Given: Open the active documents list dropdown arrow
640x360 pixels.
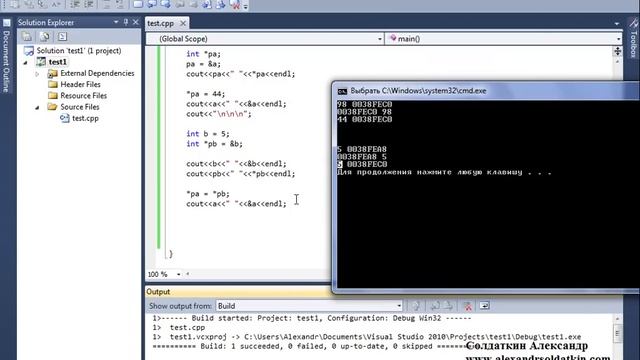Looking at the screenshot, I should pyautogui.click(x=617, y=24).
